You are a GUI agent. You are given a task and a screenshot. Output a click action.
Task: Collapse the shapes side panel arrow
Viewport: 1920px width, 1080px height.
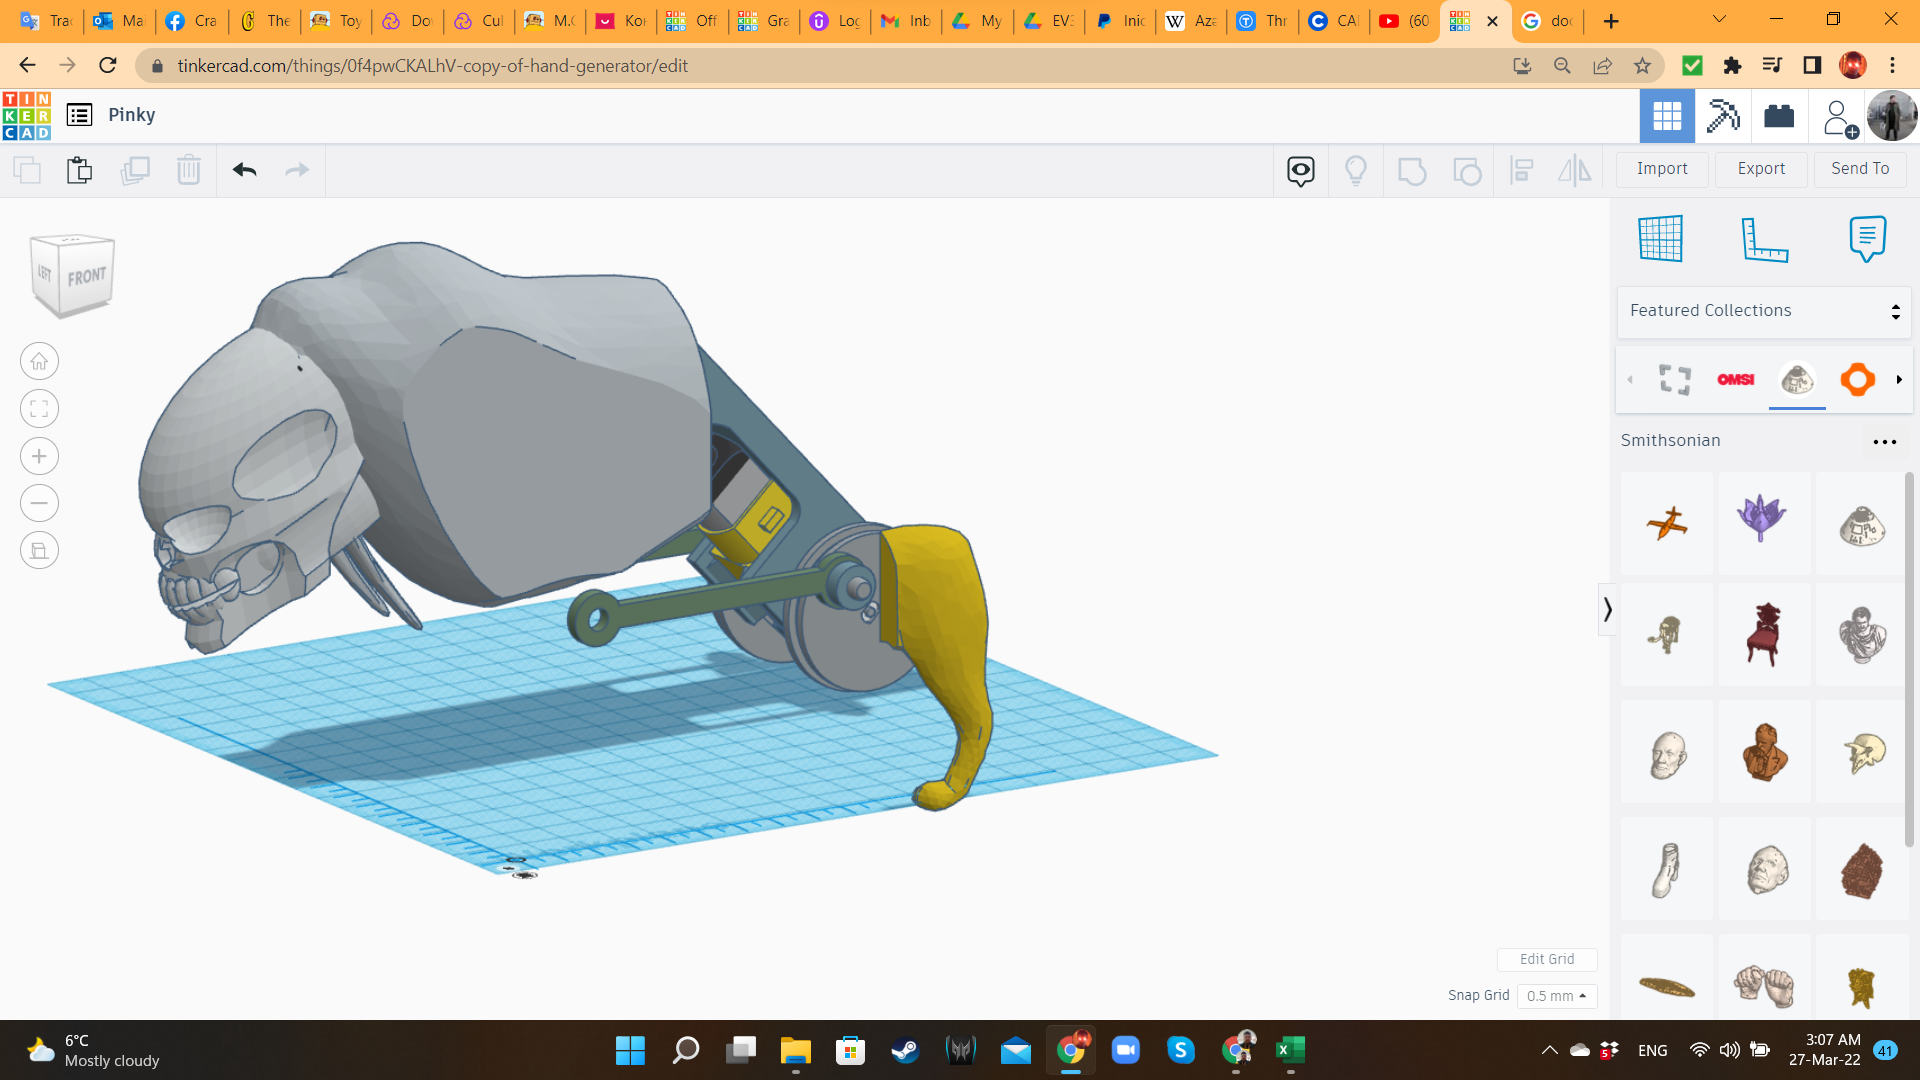pos(1607,609)
